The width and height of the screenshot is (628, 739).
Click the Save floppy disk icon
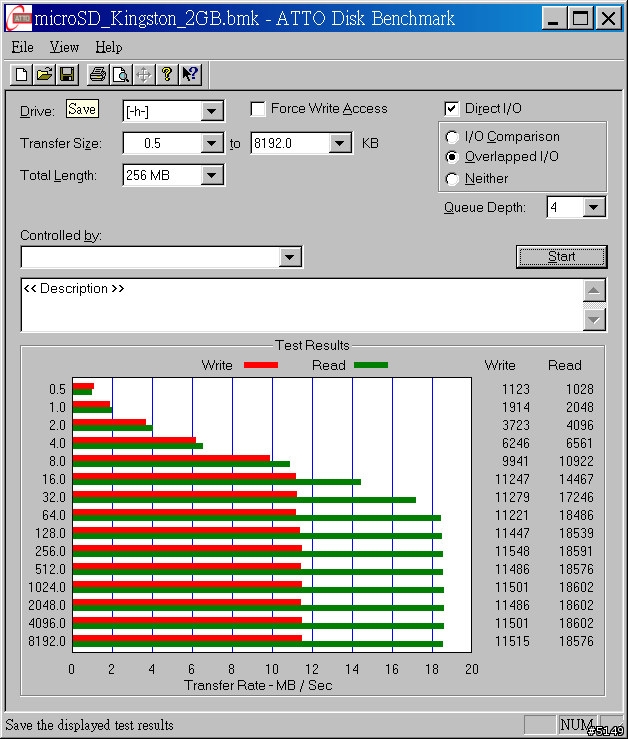(67, 74)
